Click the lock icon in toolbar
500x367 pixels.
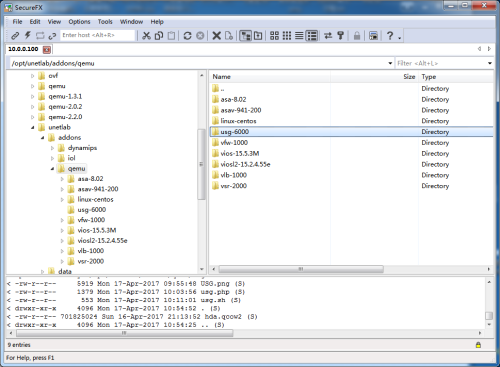point(357,35)
